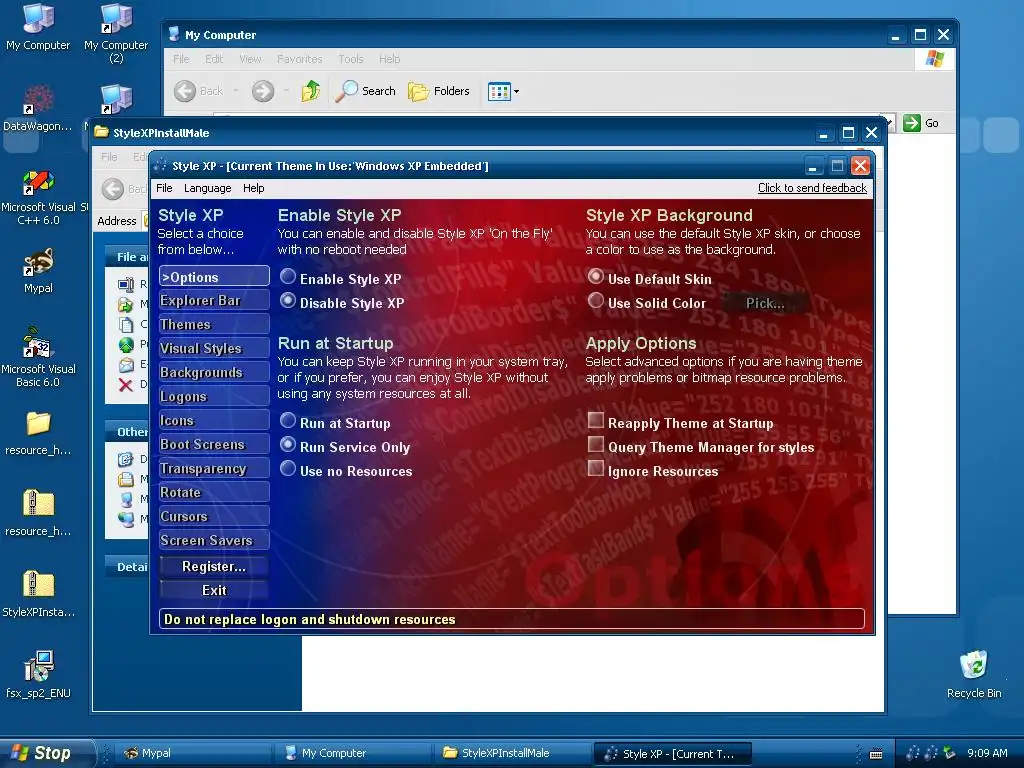Viewport: 1024px width, 768px height.
Task: Open the Logons section
Action: tap(214, 396)
